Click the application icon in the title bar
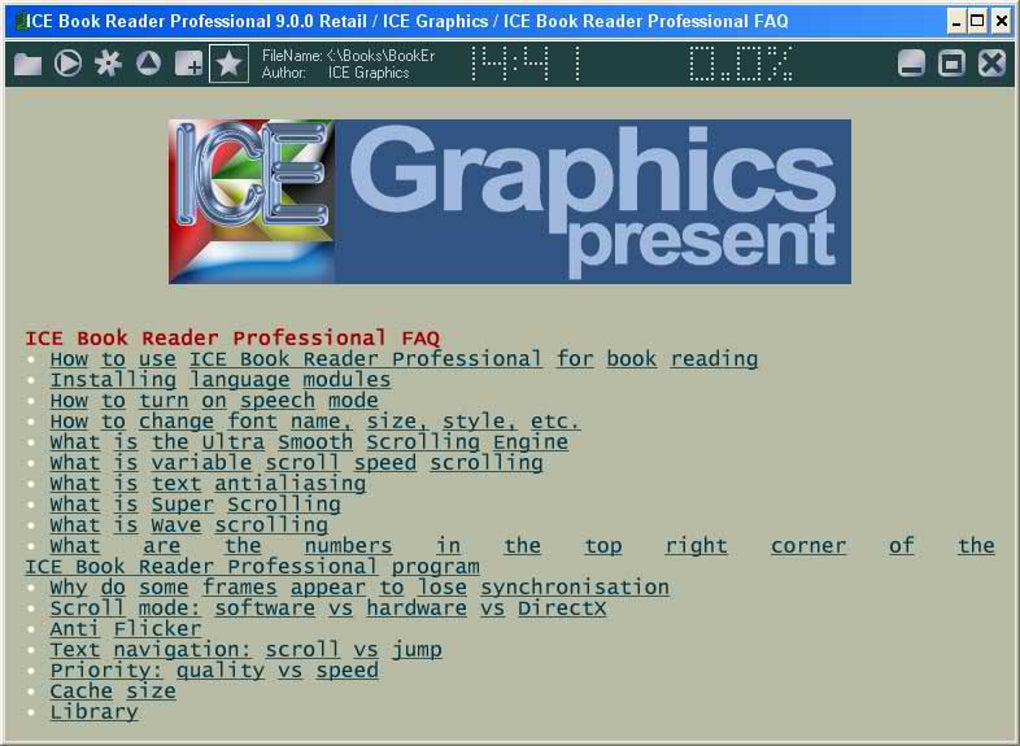The height and width of the screenshot is (746, 1020). (20, 21)
